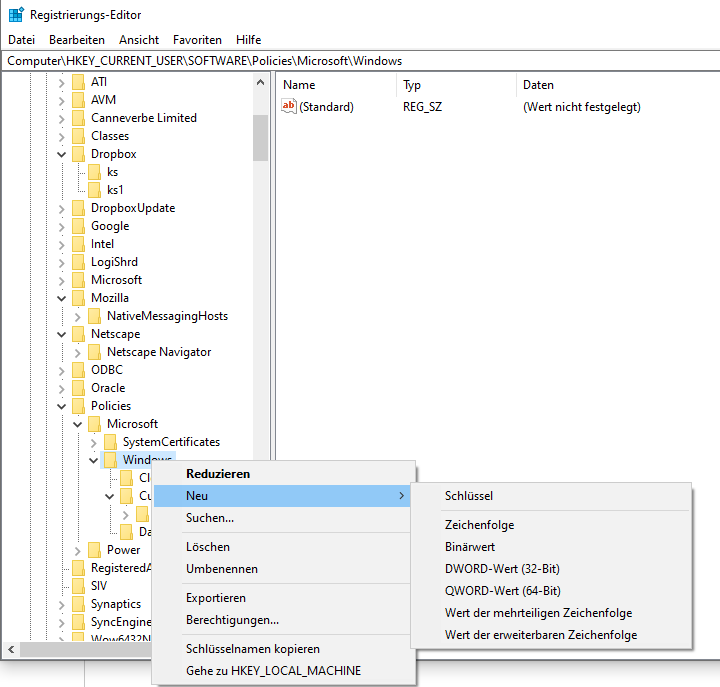Click the Oracle folder icon

click(79, 388)
